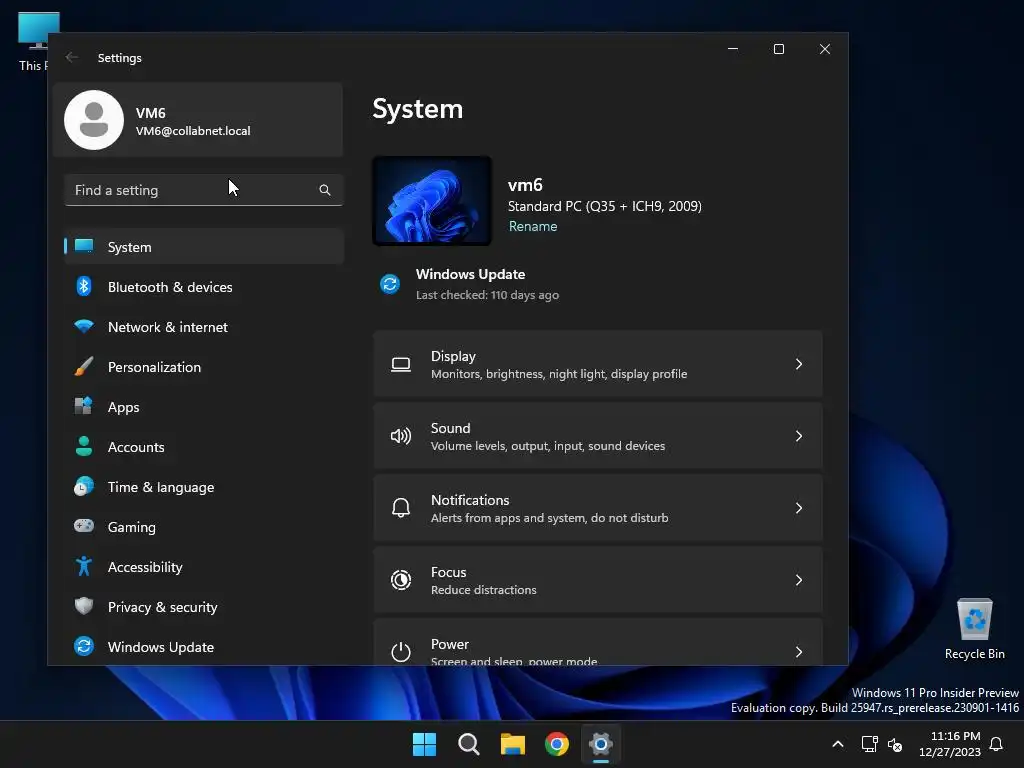The width and height of the screenshot is (1024, 768).
Task: Expand the Focus settings chevron
Action: point(799,580)
